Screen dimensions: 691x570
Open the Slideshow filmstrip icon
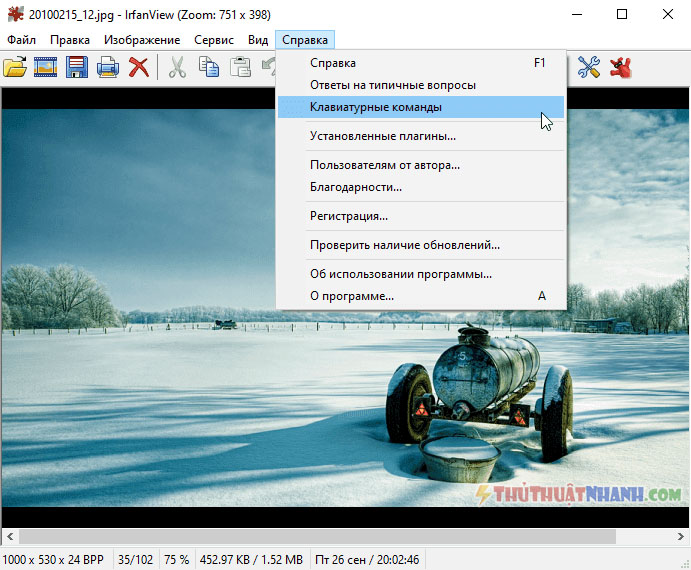[45, 67]
